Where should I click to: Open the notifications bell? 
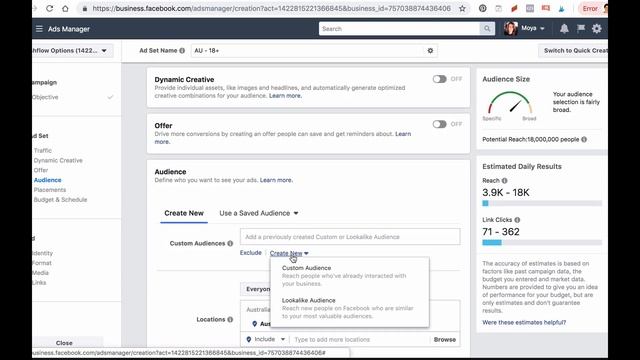[564, 29]
